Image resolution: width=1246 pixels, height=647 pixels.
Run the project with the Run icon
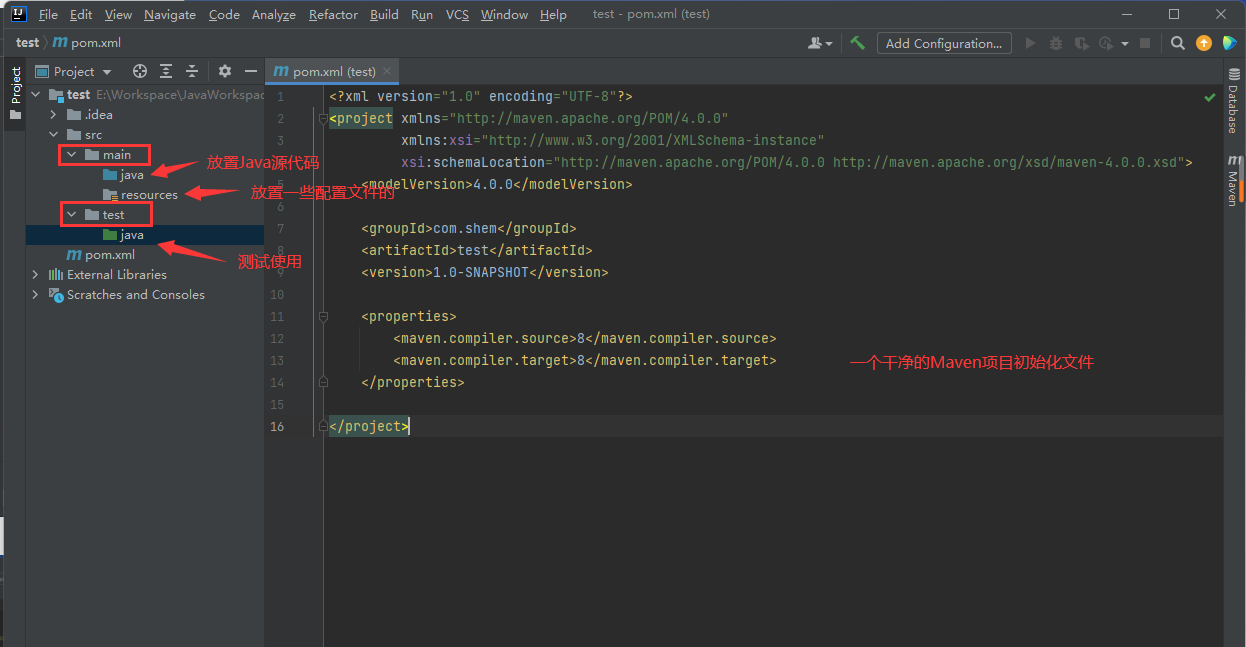tap(1031, 43)
